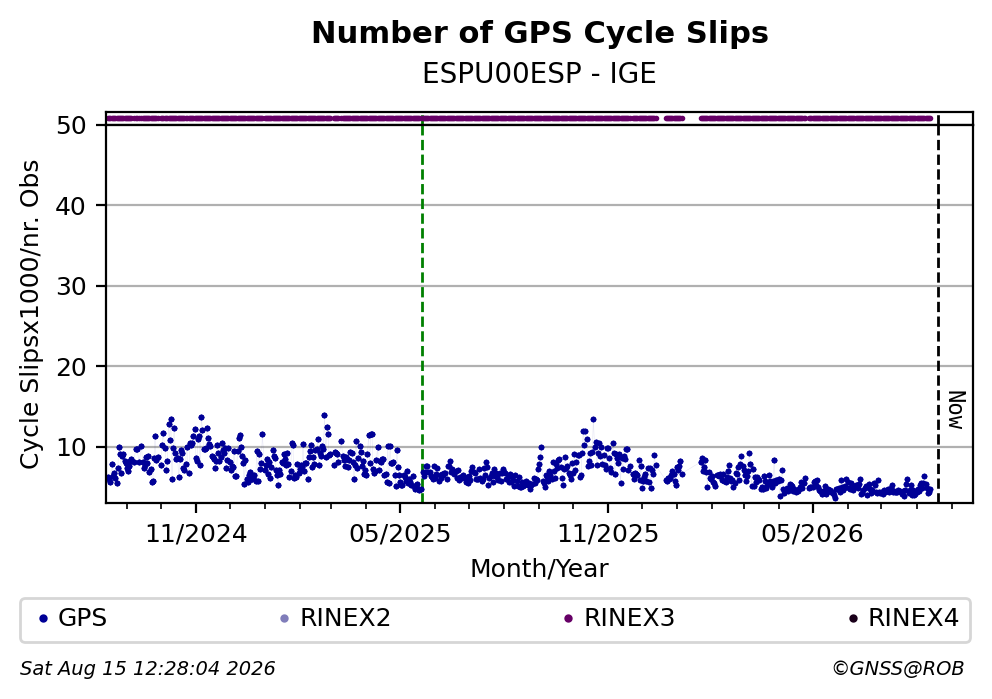Click the y-axis tick label '10'
Viewport: 992px width, 699px height.
pos(71,447)
